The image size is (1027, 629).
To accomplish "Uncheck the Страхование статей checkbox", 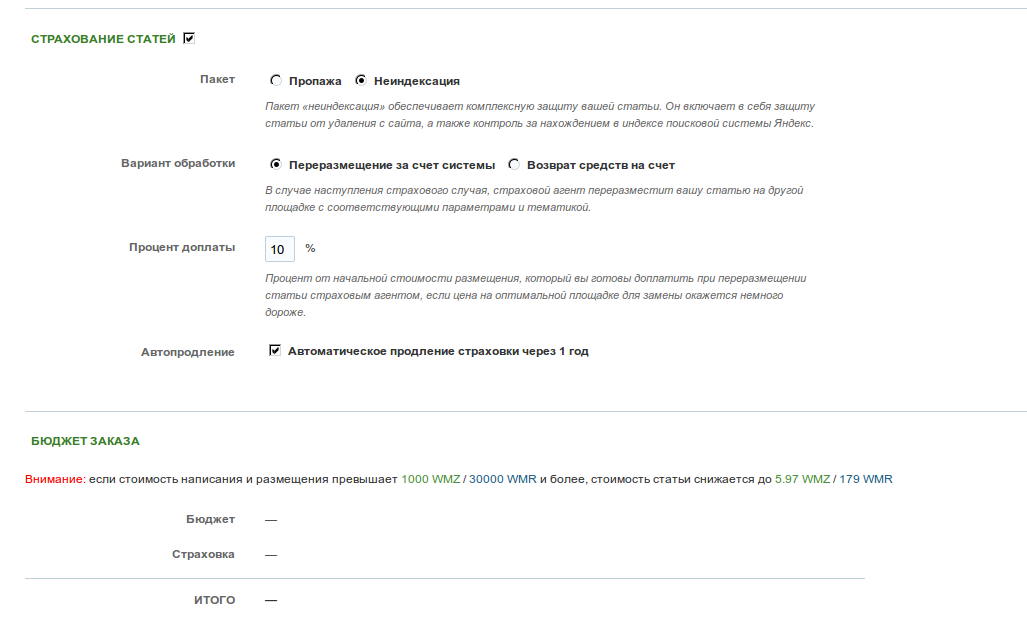I will 189,39.
